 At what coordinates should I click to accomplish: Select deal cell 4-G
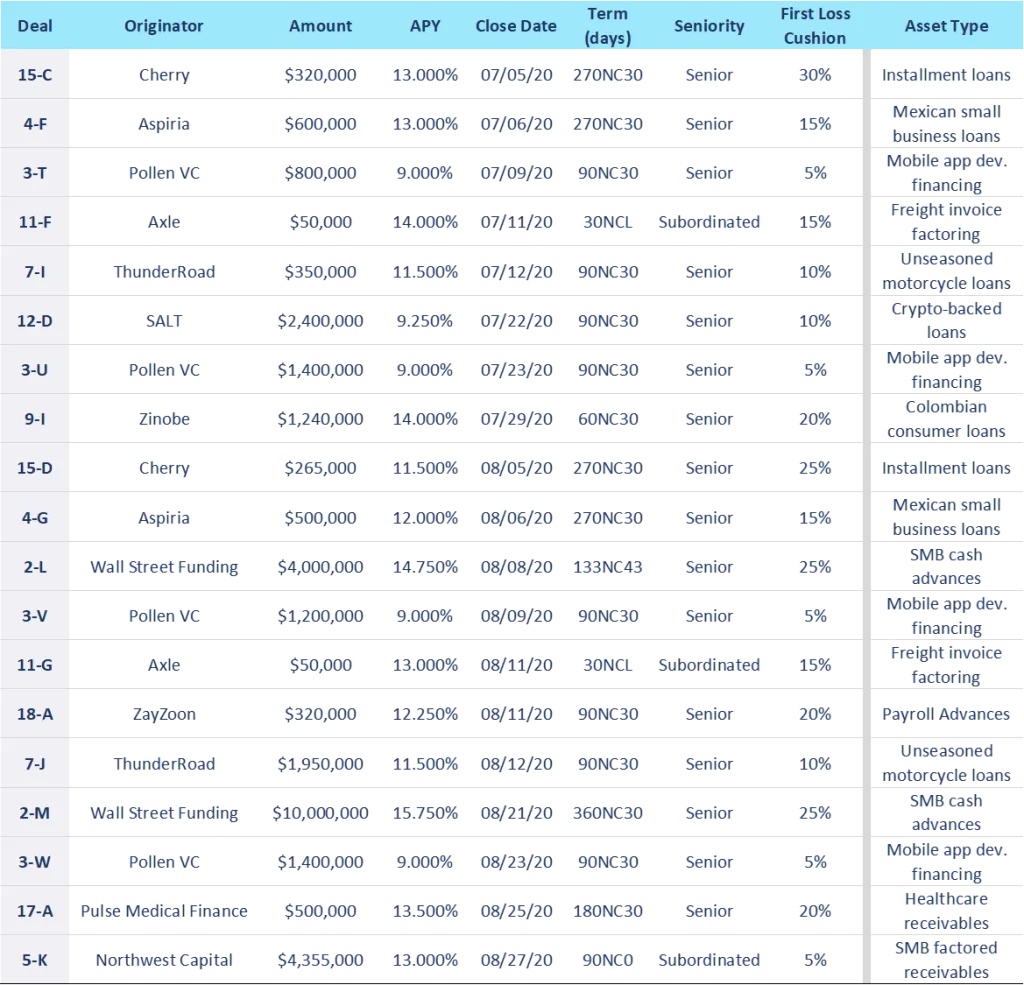(x=35, y=517)
